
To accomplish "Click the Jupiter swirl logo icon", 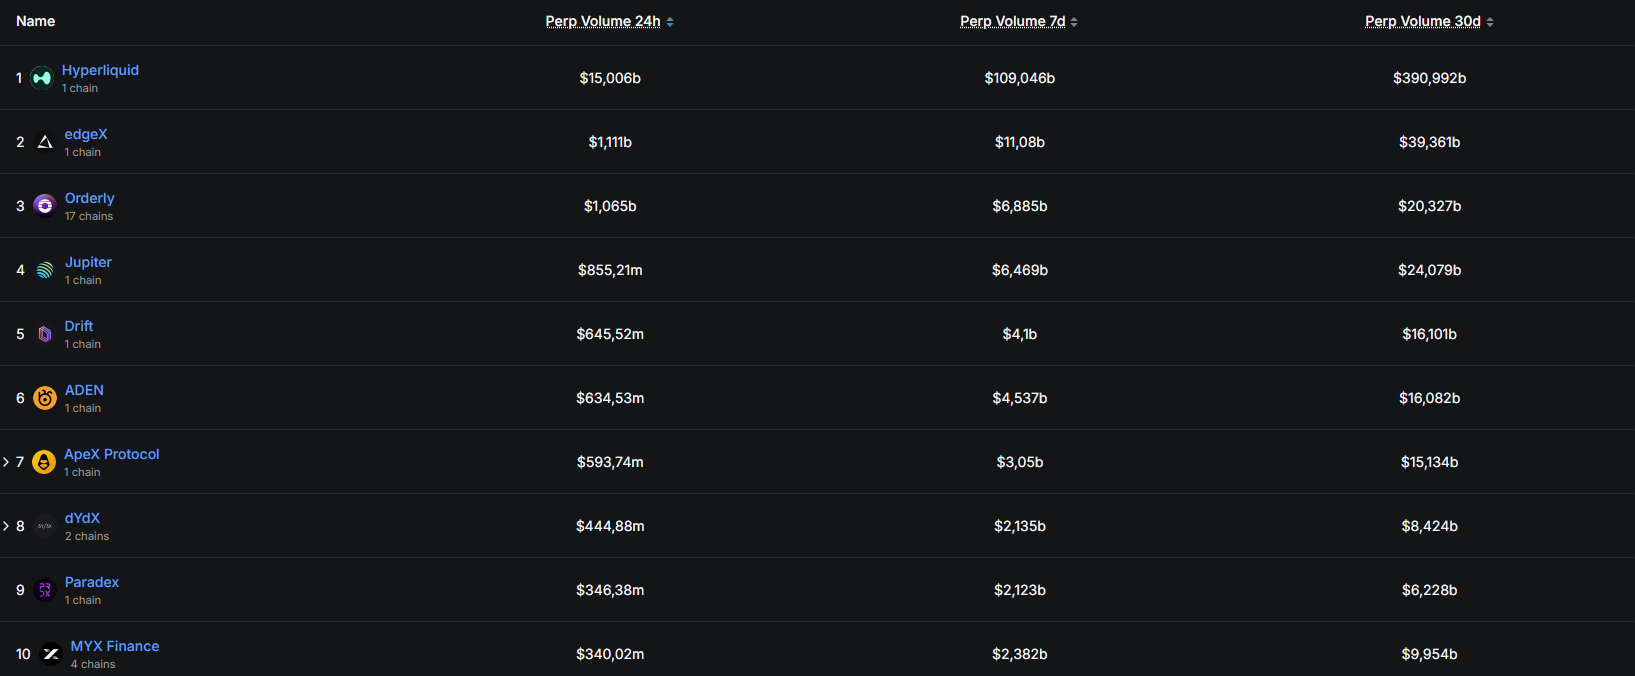I will 45,270.
